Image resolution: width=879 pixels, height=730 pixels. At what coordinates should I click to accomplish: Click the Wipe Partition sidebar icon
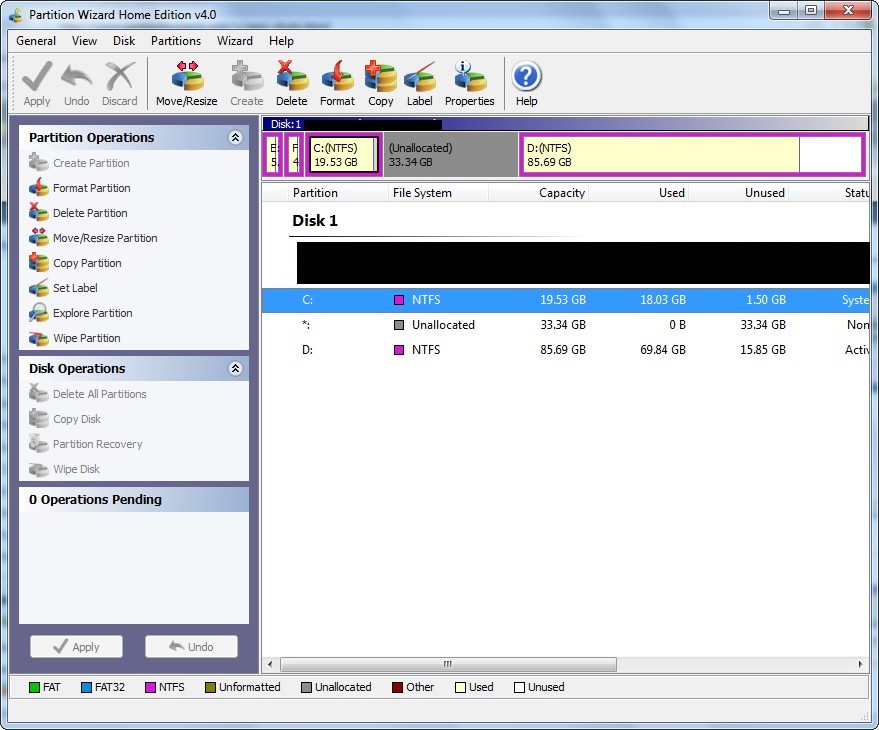39,338
